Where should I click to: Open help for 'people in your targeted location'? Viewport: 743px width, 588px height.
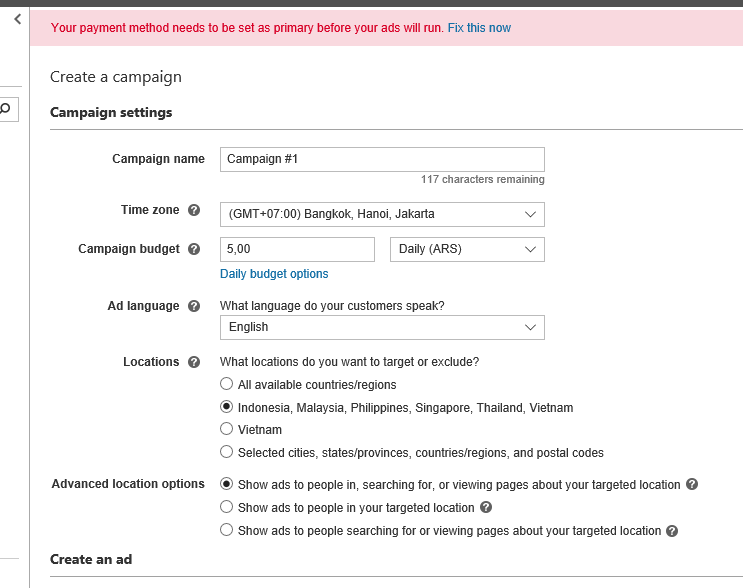[x=486, y=508]
